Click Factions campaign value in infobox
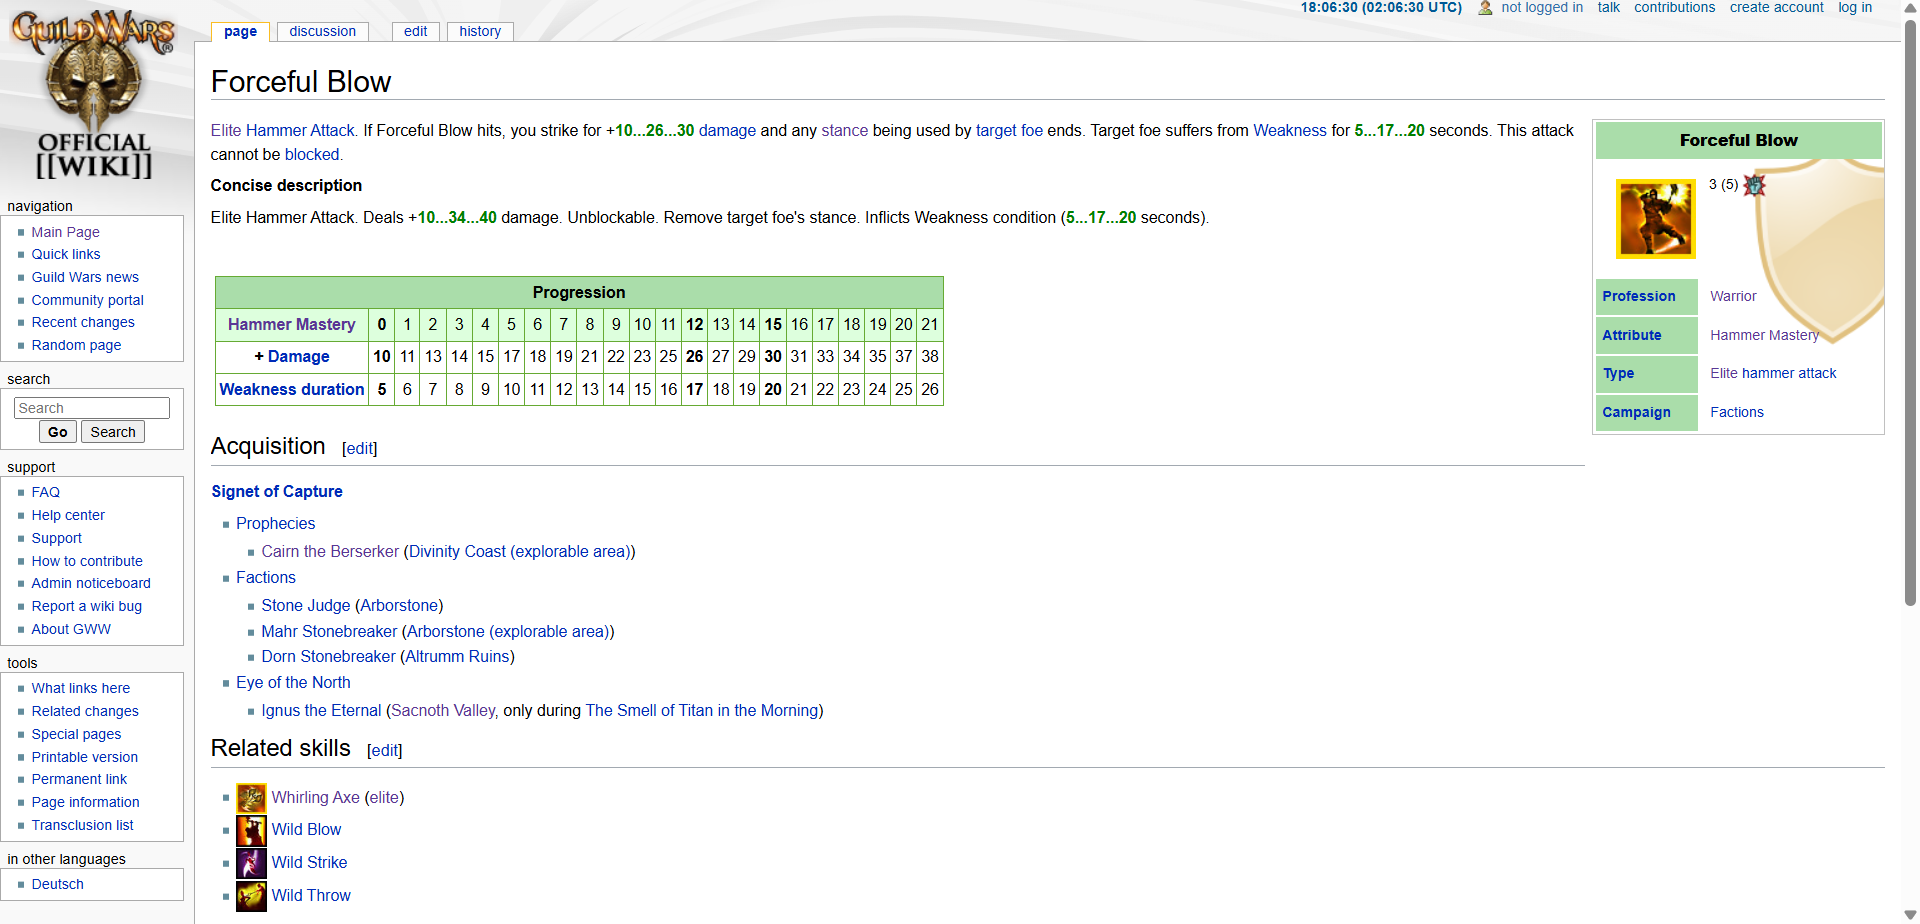The image size is (1920, 924). [1737, 413]
